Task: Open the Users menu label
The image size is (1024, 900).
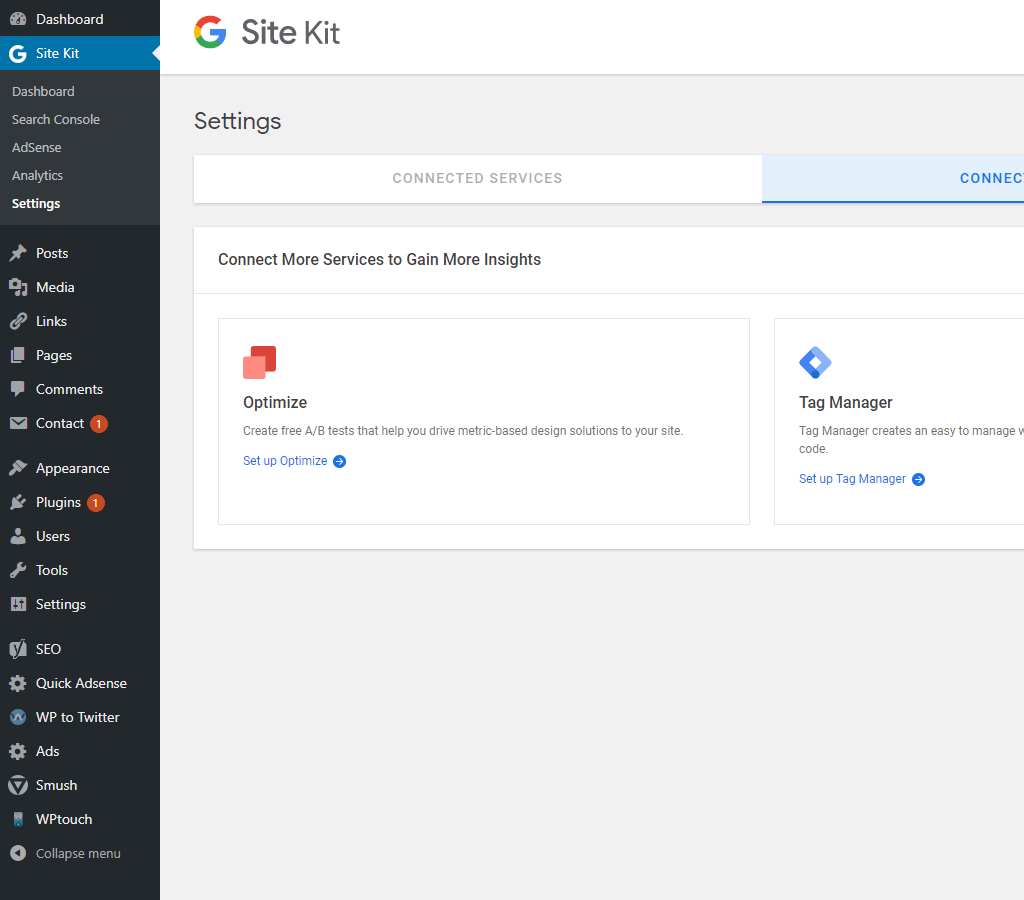Action: [53, 536]
